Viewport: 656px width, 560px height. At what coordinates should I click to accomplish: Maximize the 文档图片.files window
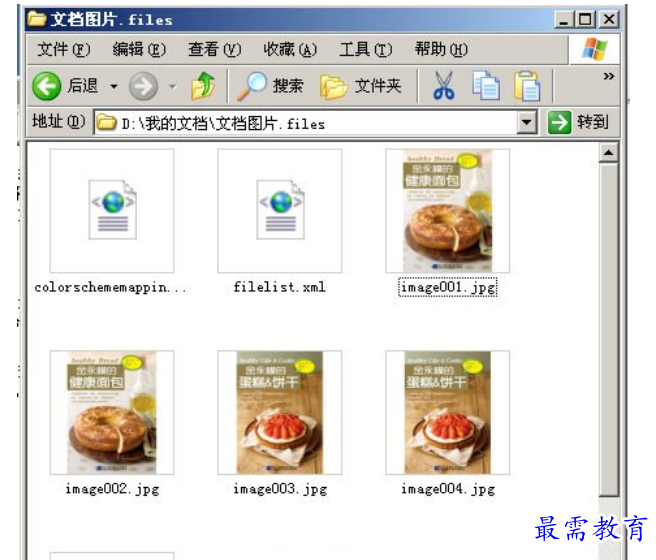pos(586,19)
